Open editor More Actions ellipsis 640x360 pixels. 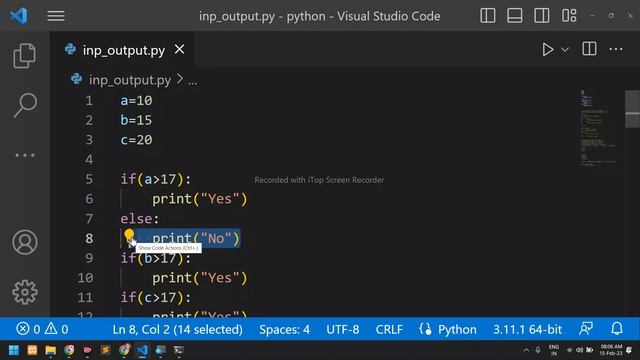(x=616, y=49)
